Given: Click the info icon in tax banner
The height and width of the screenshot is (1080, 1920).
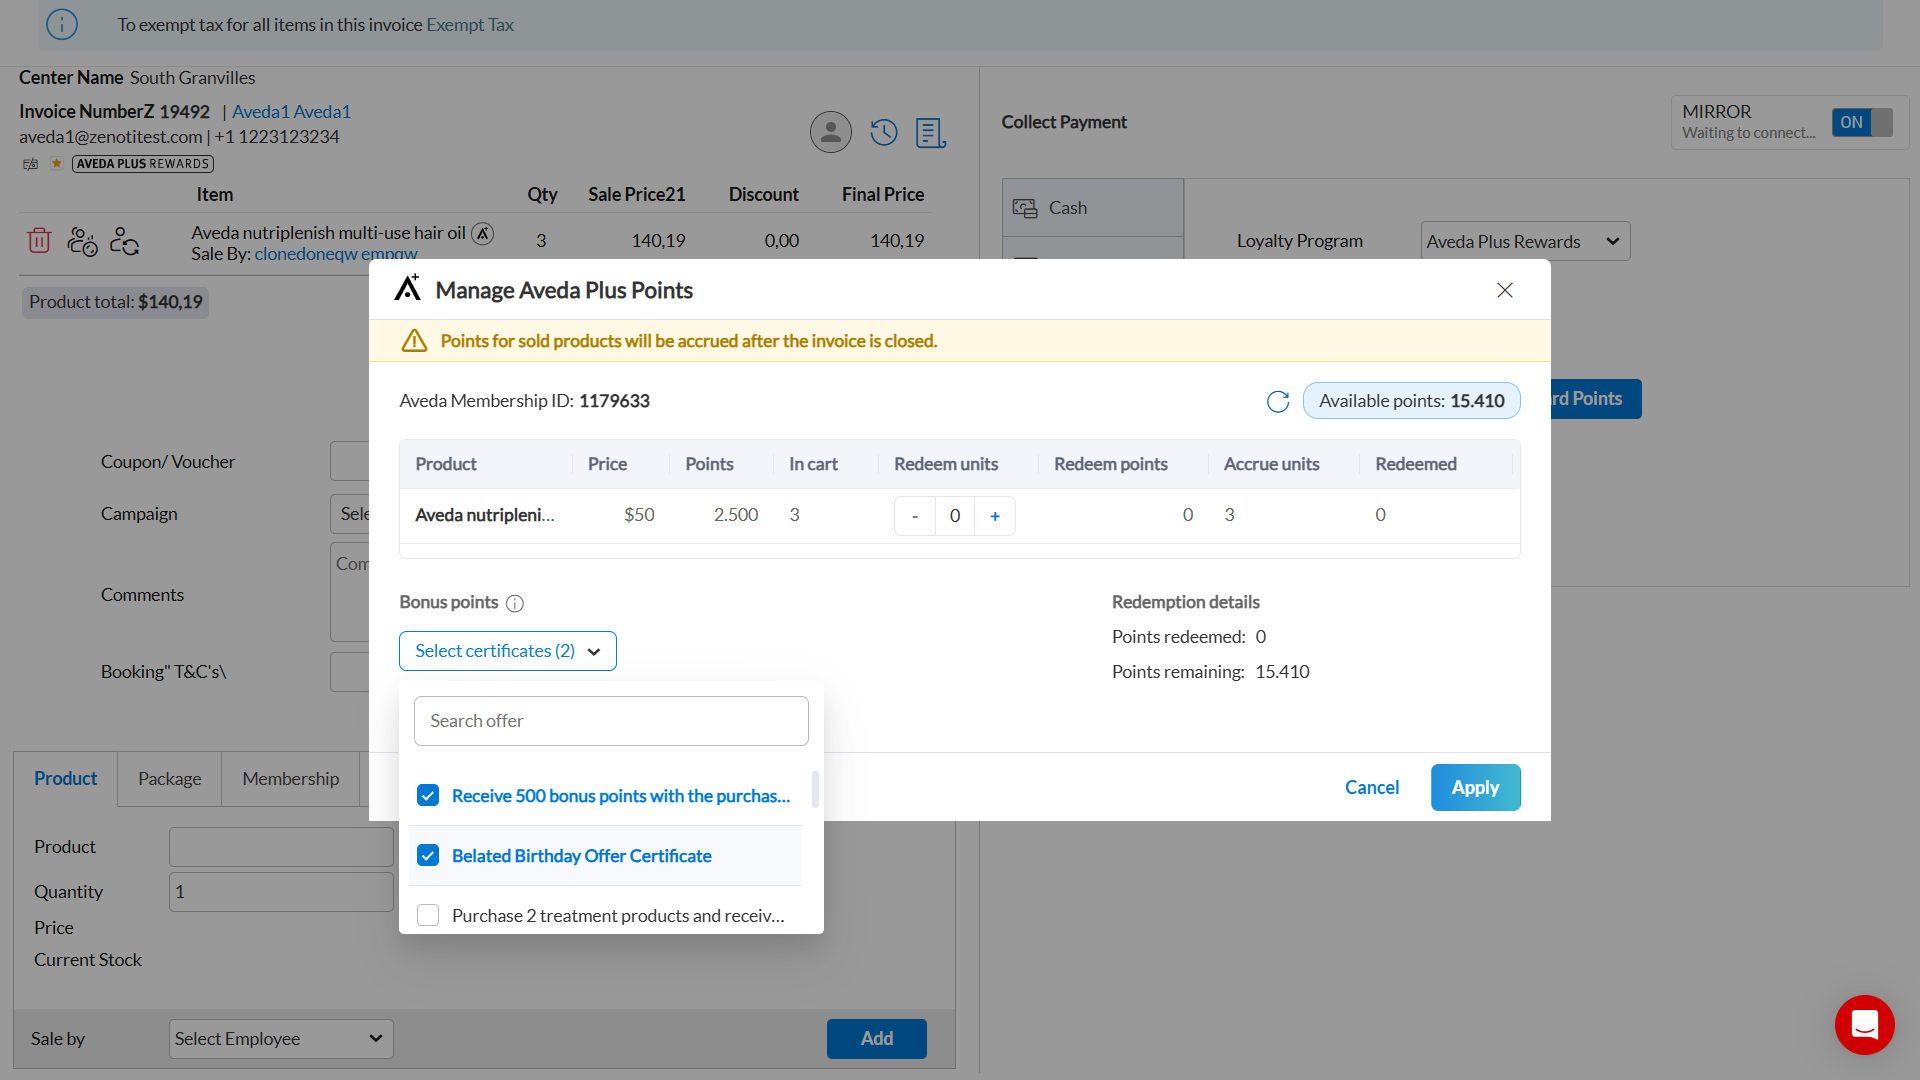Looking at the screenshot, I should tap(62, 24).
